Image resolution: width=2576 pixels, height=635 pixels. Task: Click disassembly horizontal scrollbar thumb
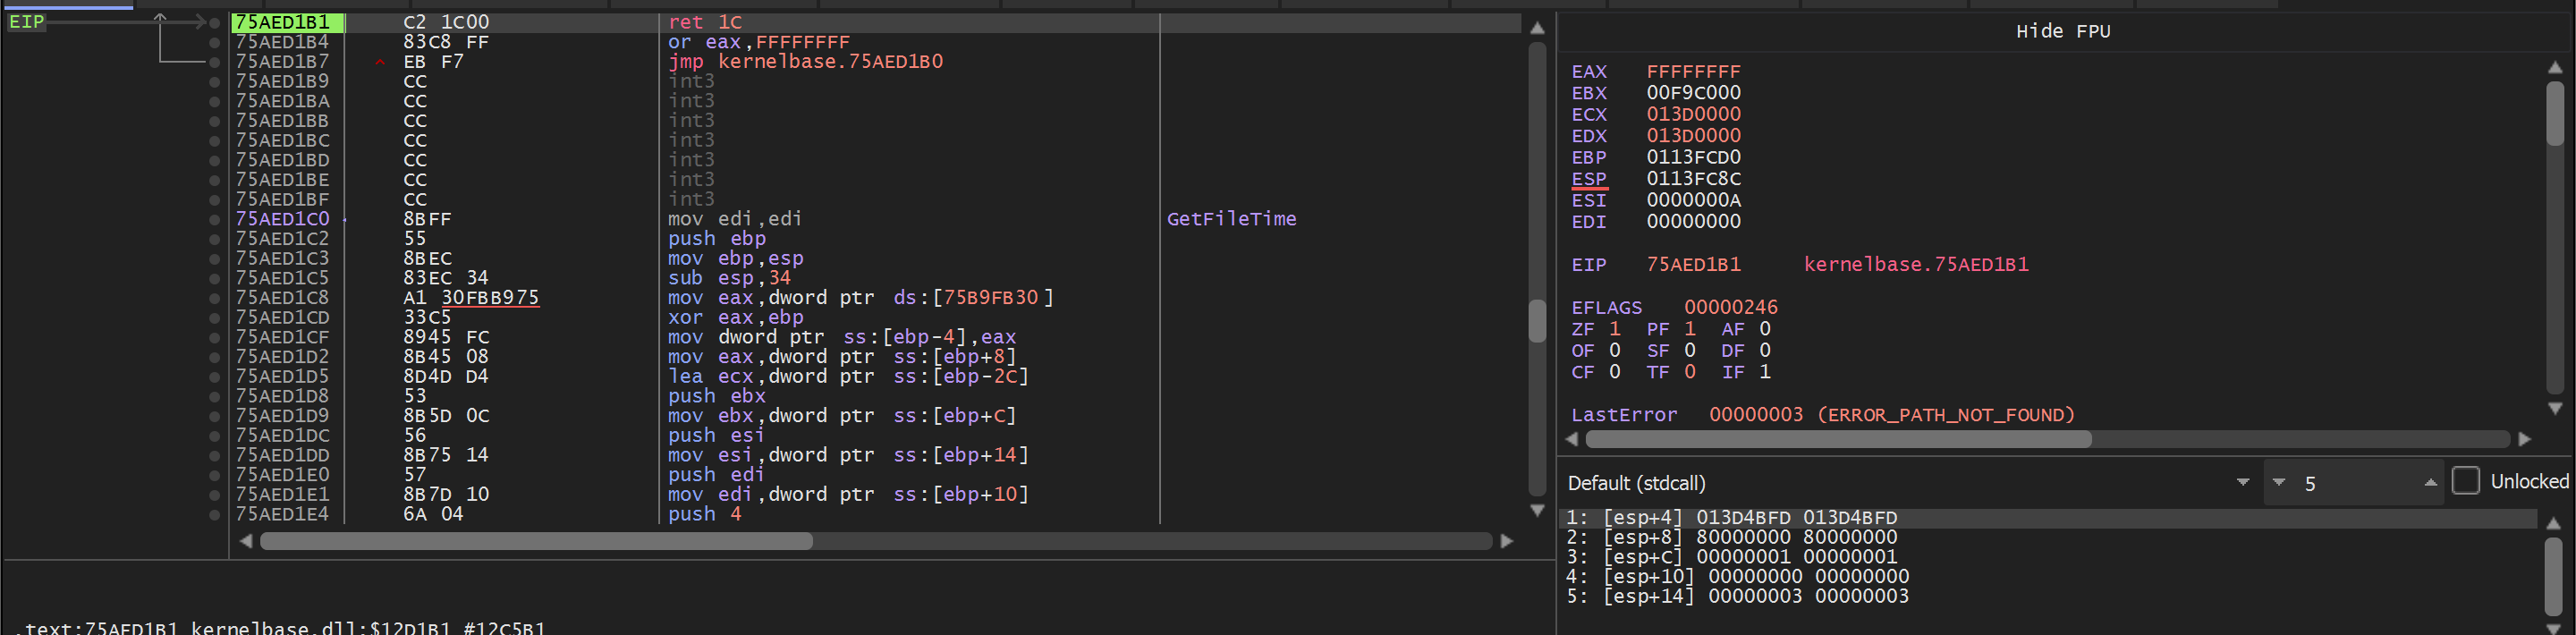[x=536, y=541]
